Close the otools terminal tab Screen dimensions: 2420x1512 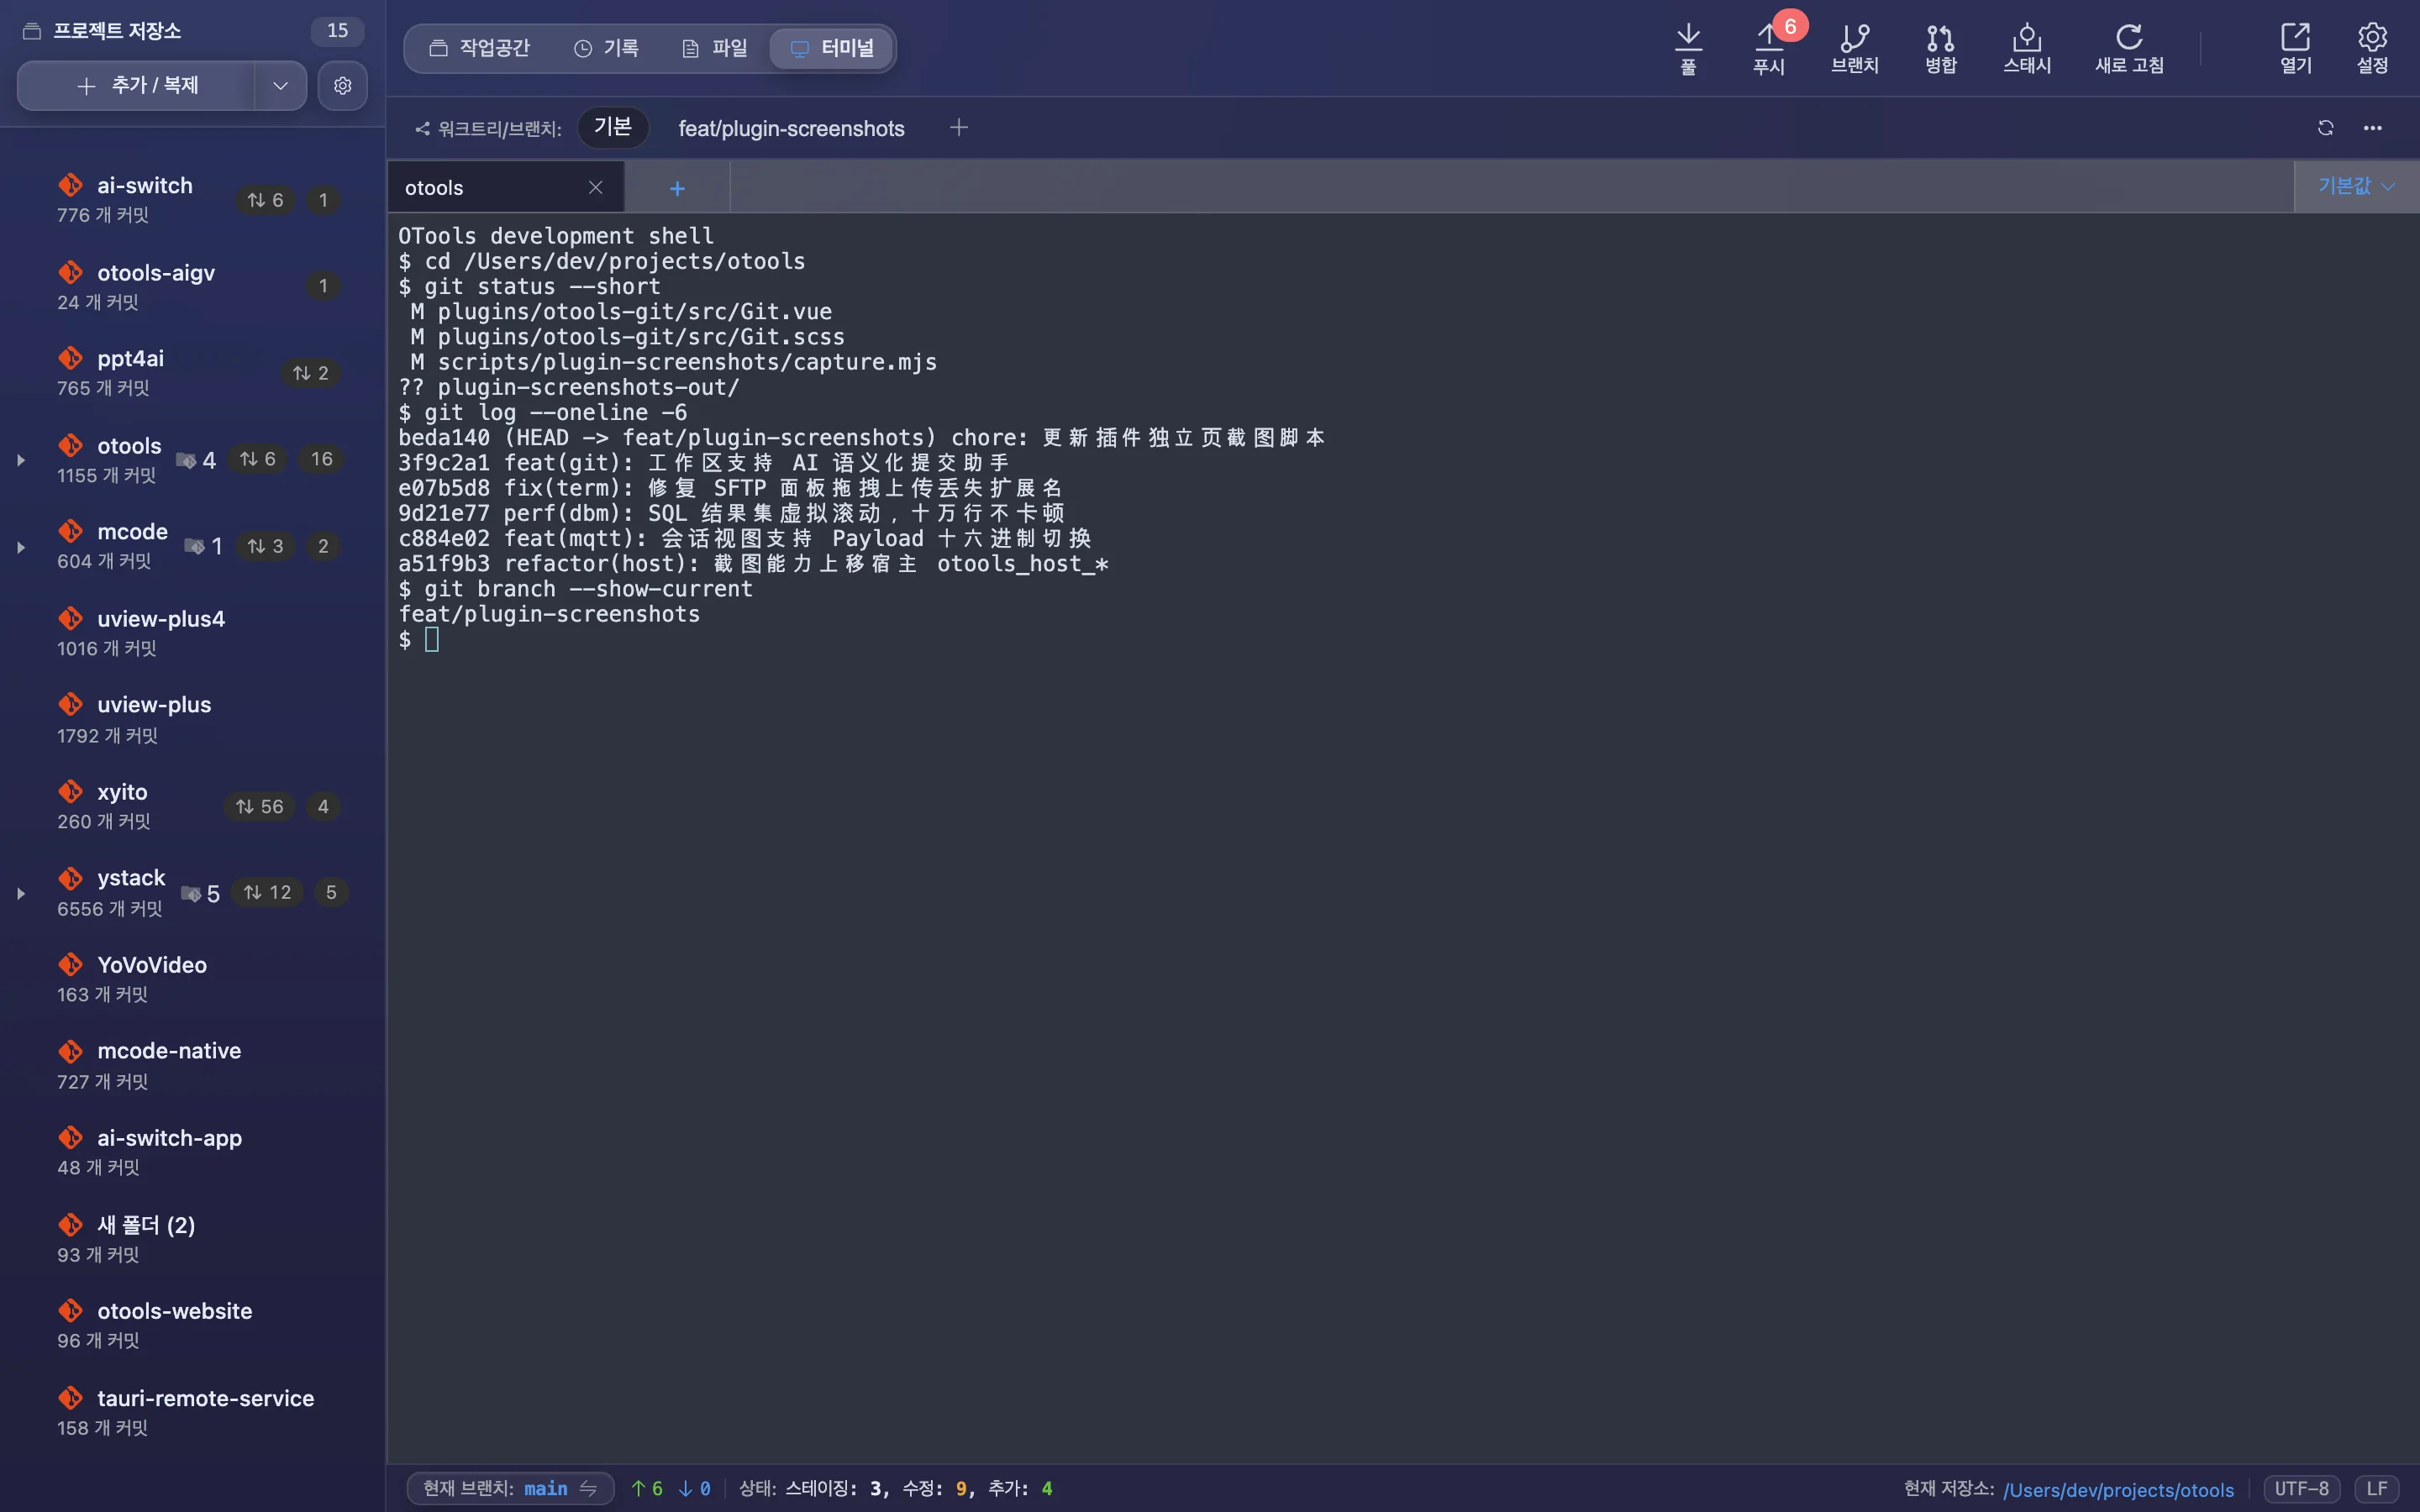pyautogui.click(x=595, y=187)
